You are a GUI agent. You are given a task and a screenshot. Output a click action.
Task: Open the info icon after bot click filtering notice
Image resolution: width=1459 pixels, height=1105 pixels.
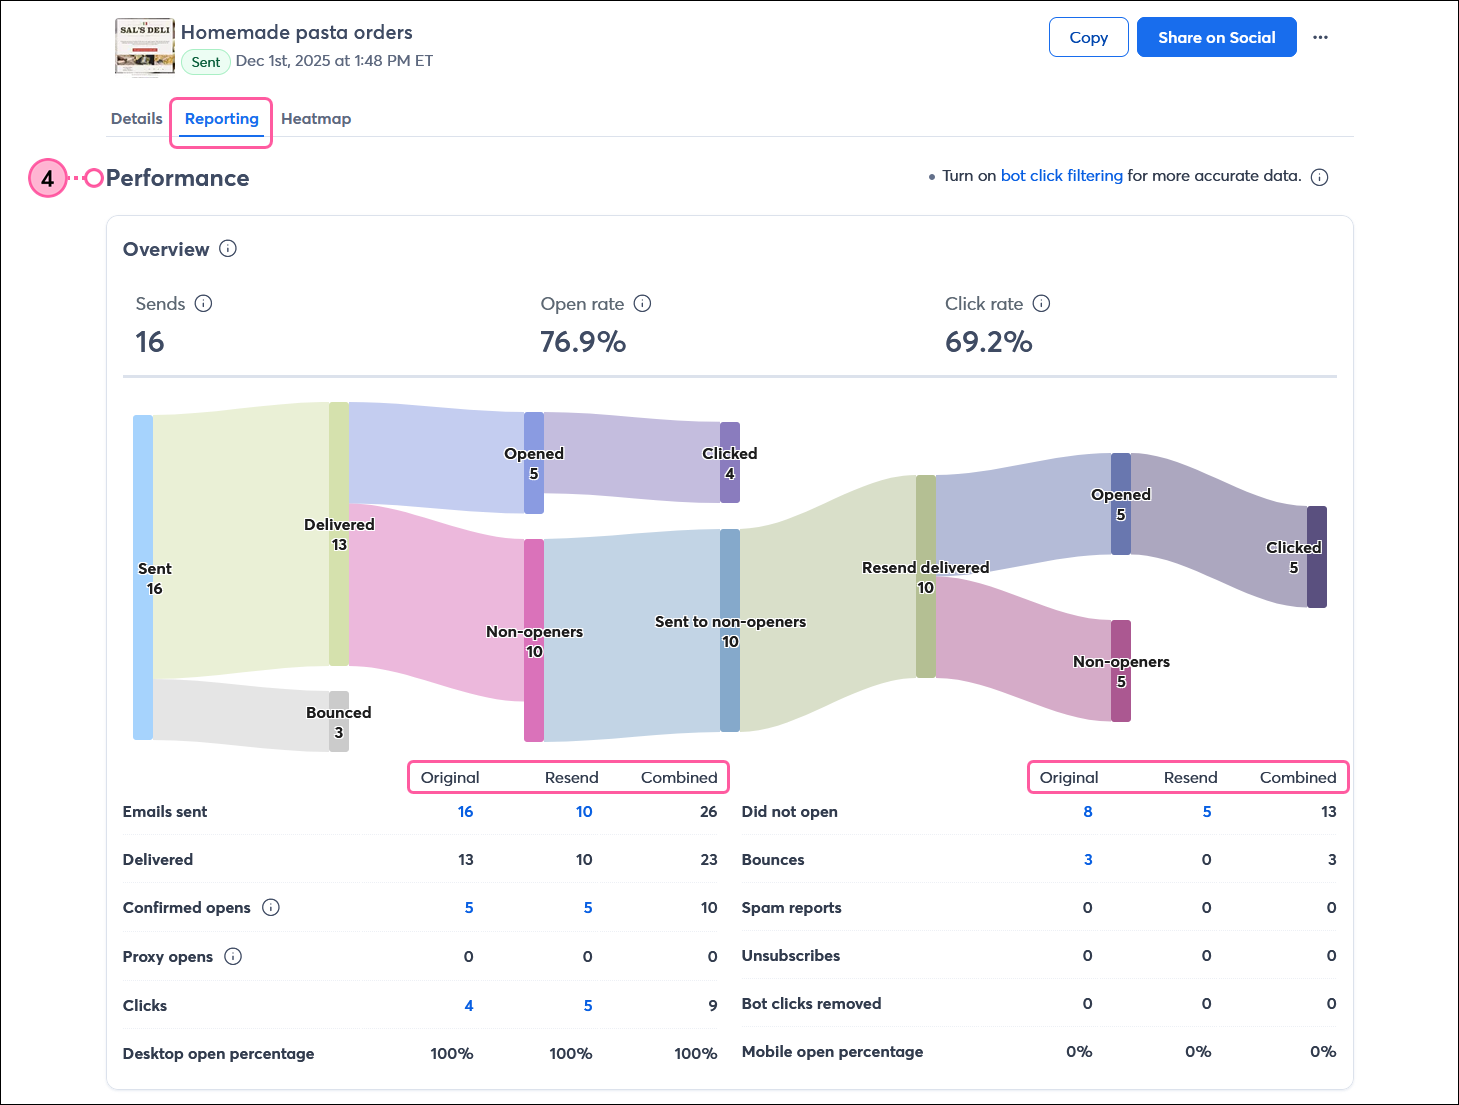(1320, 177)
